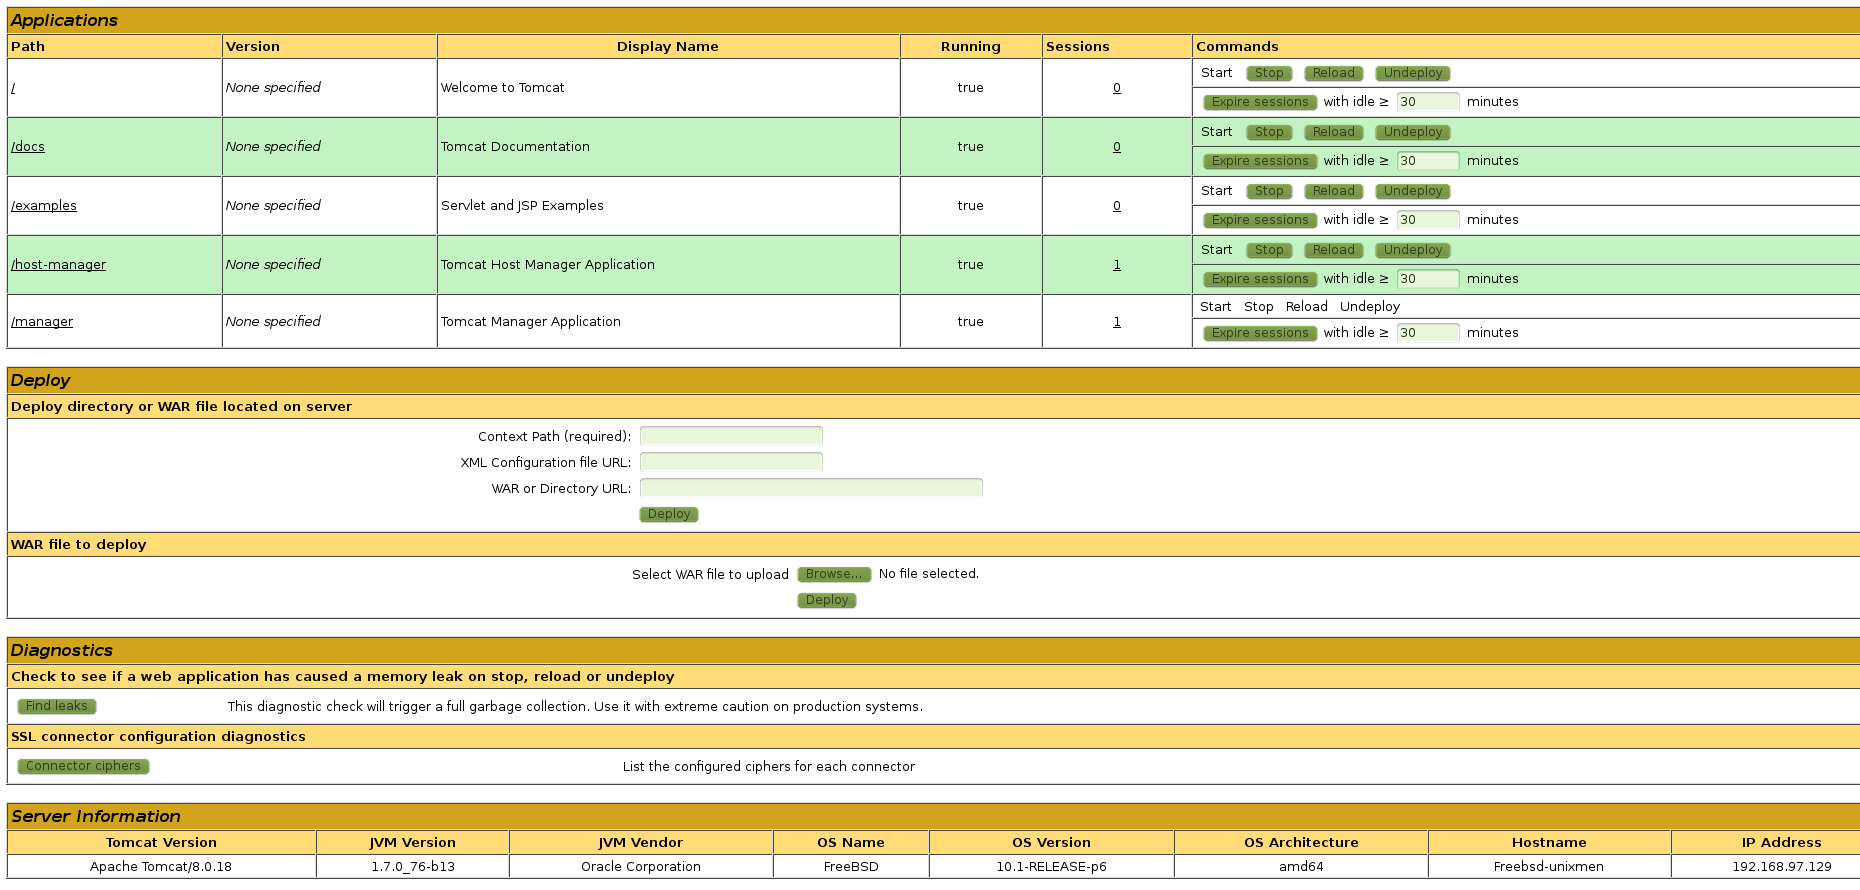This screenshot has height=890, width=1860.
Task: Focus idle minutes field for /docs
Action: click(1428, 161)
